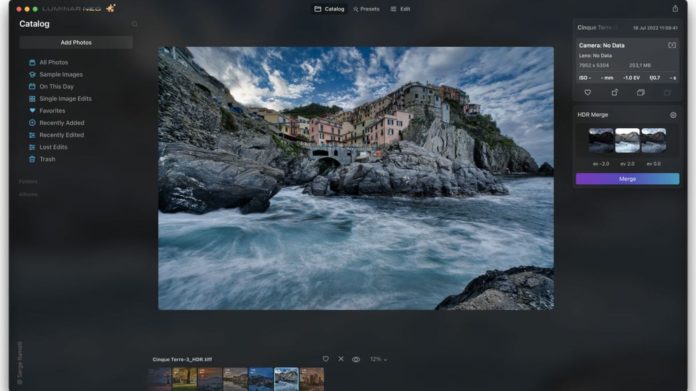The image size is (696, 391).
Task: Select Trash in the catalog list
Action: [x=47, y=159]
